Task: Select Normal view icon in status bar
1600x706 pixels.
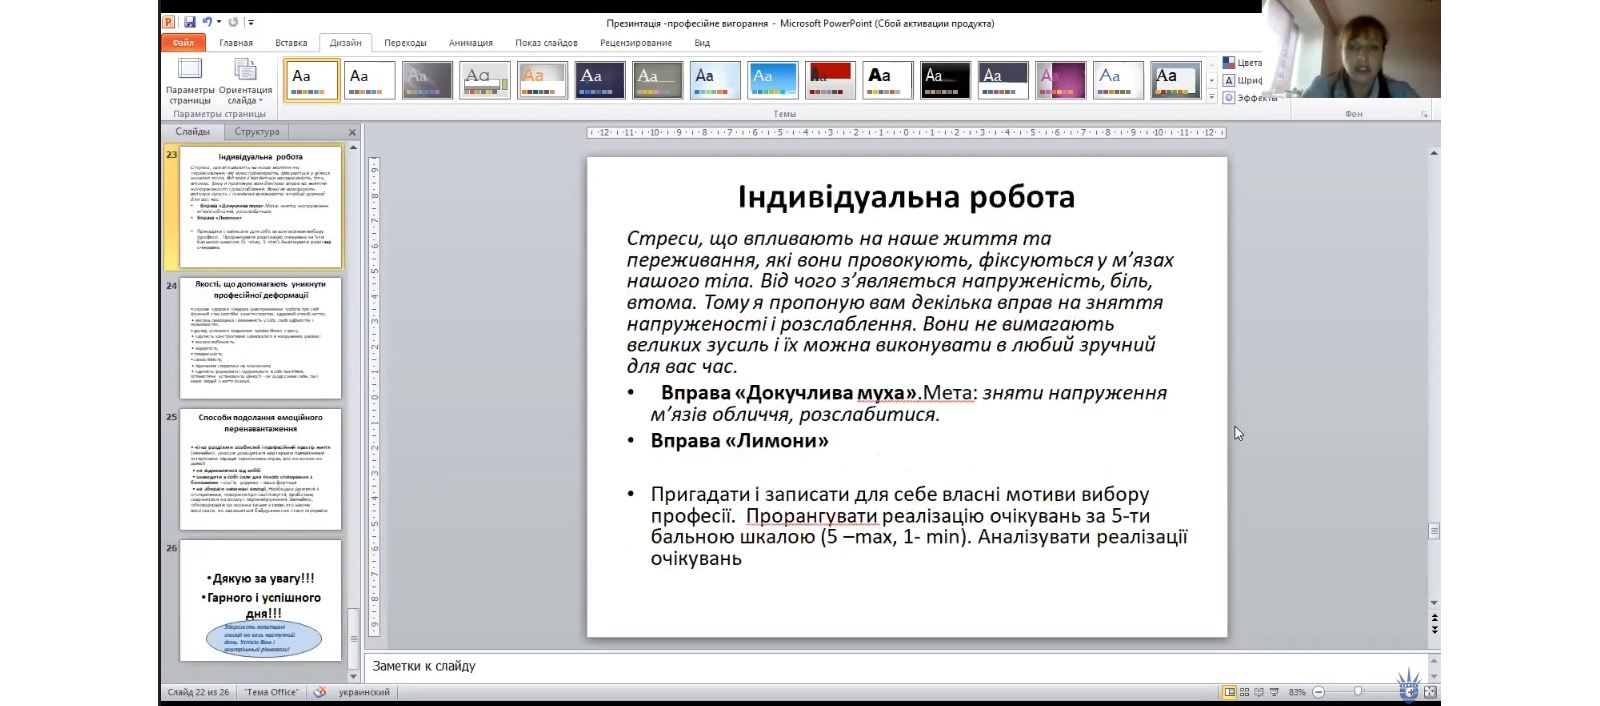Action: 1229,692
